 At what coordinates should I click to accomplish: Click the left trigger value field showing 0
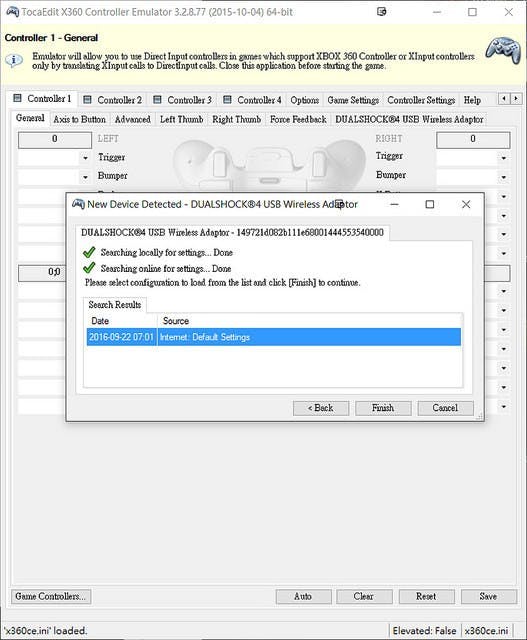pos(55,140)
